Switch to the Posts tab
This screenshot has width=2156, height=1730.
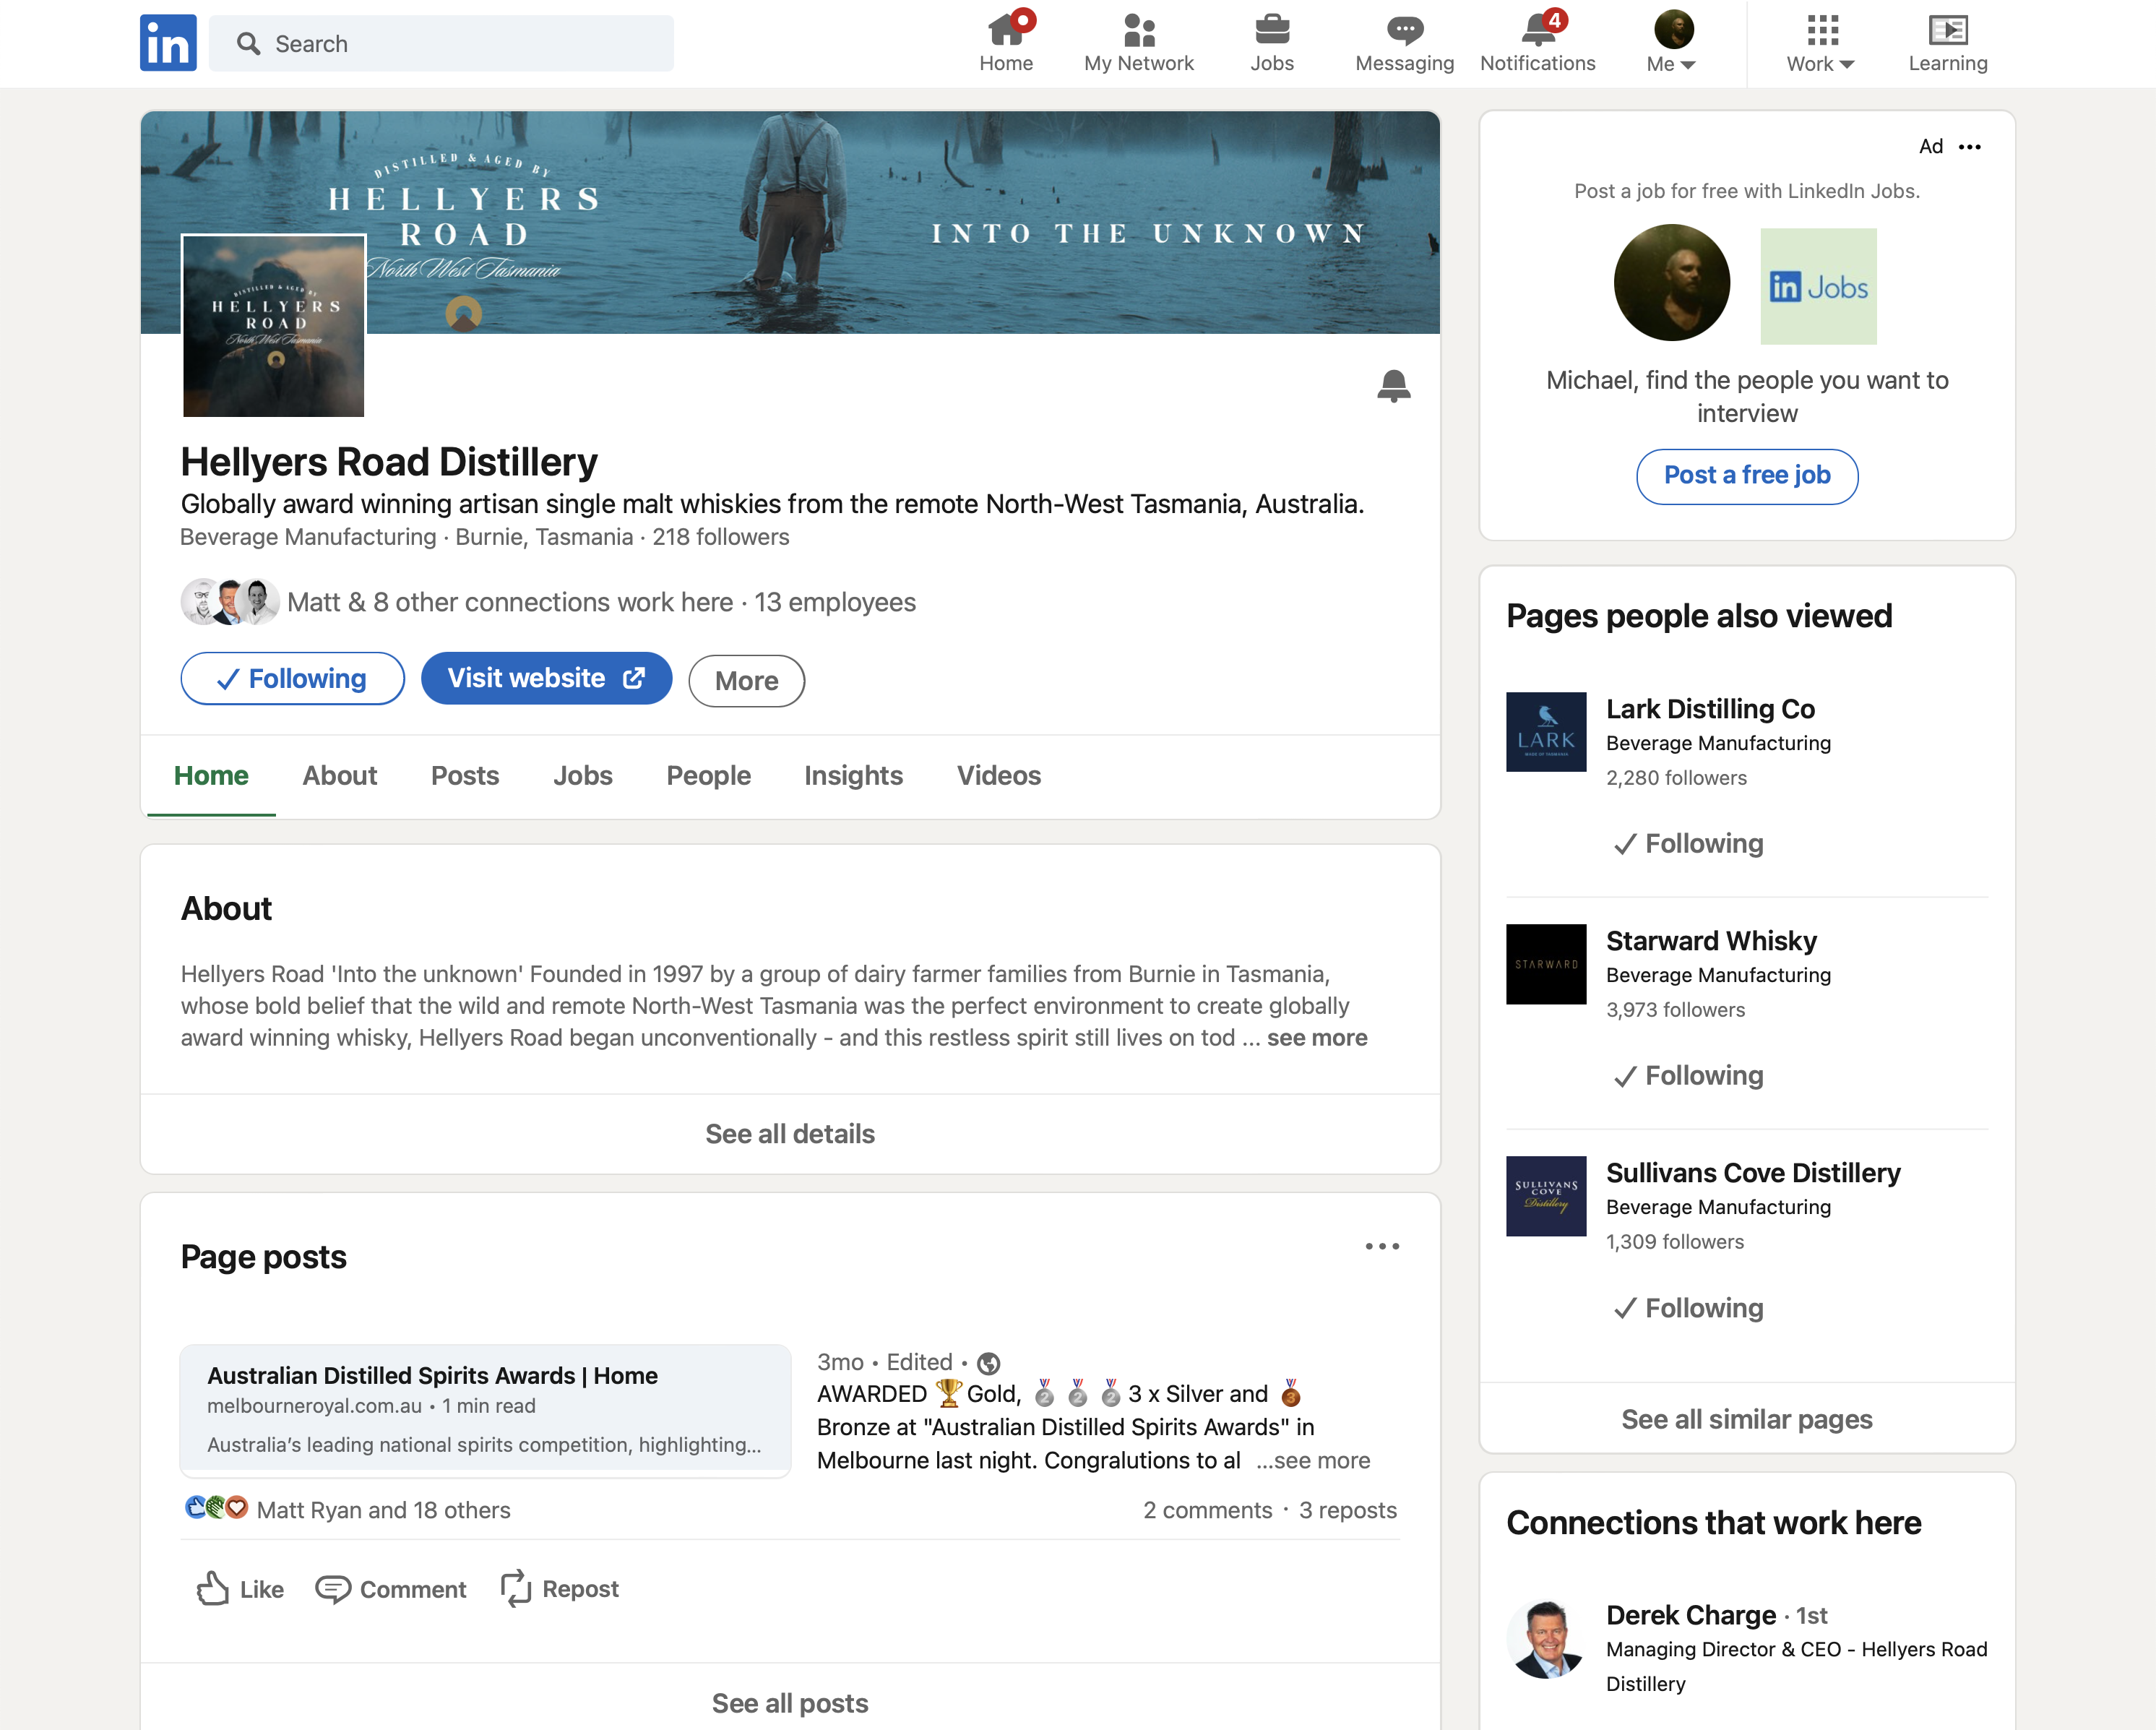464,775
